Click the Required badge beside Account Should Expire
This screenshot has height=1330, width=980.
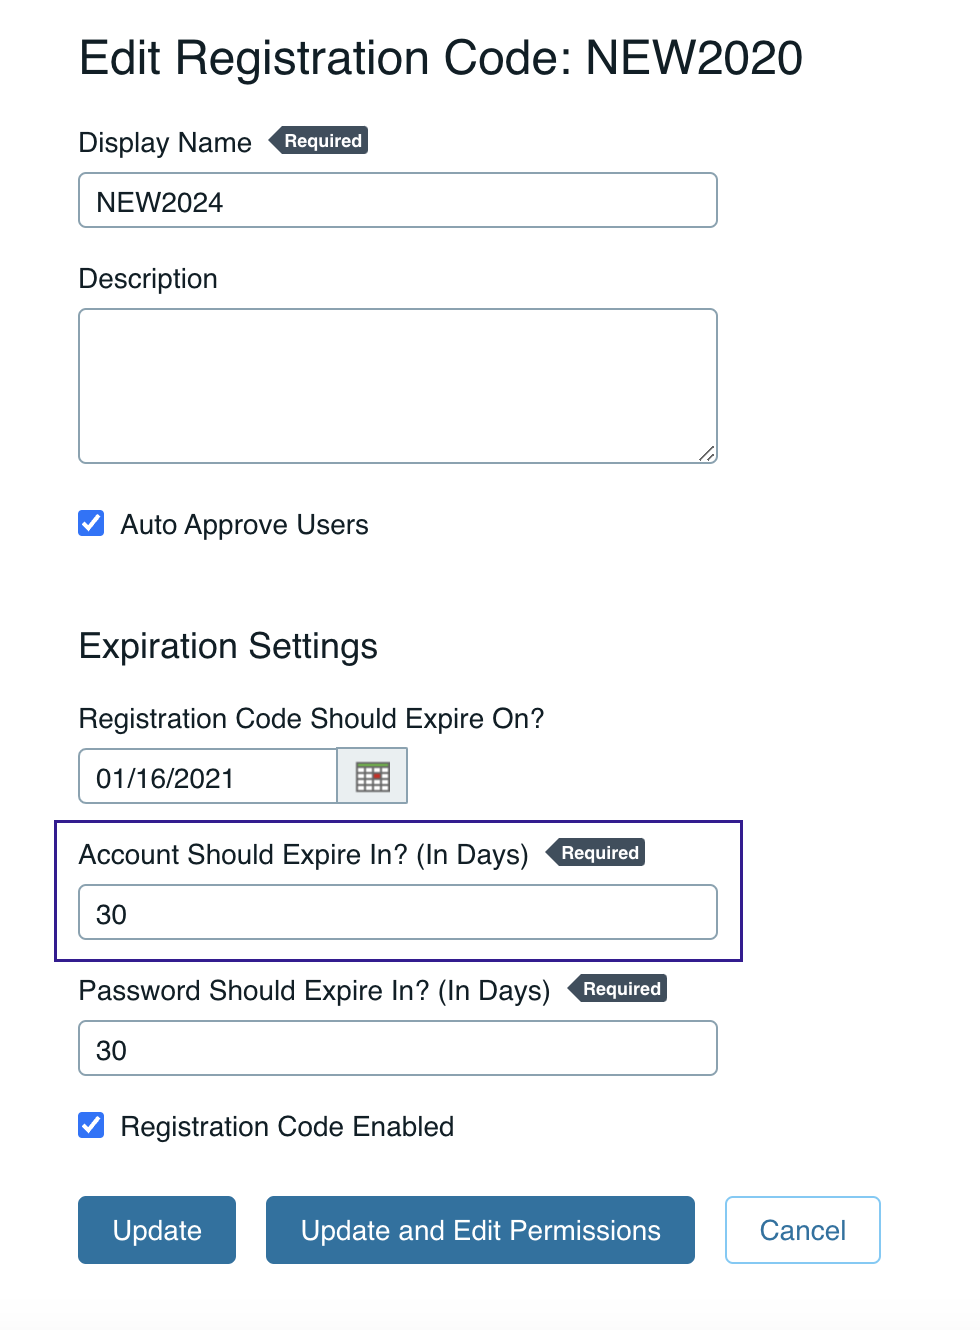tap(598, 853)
